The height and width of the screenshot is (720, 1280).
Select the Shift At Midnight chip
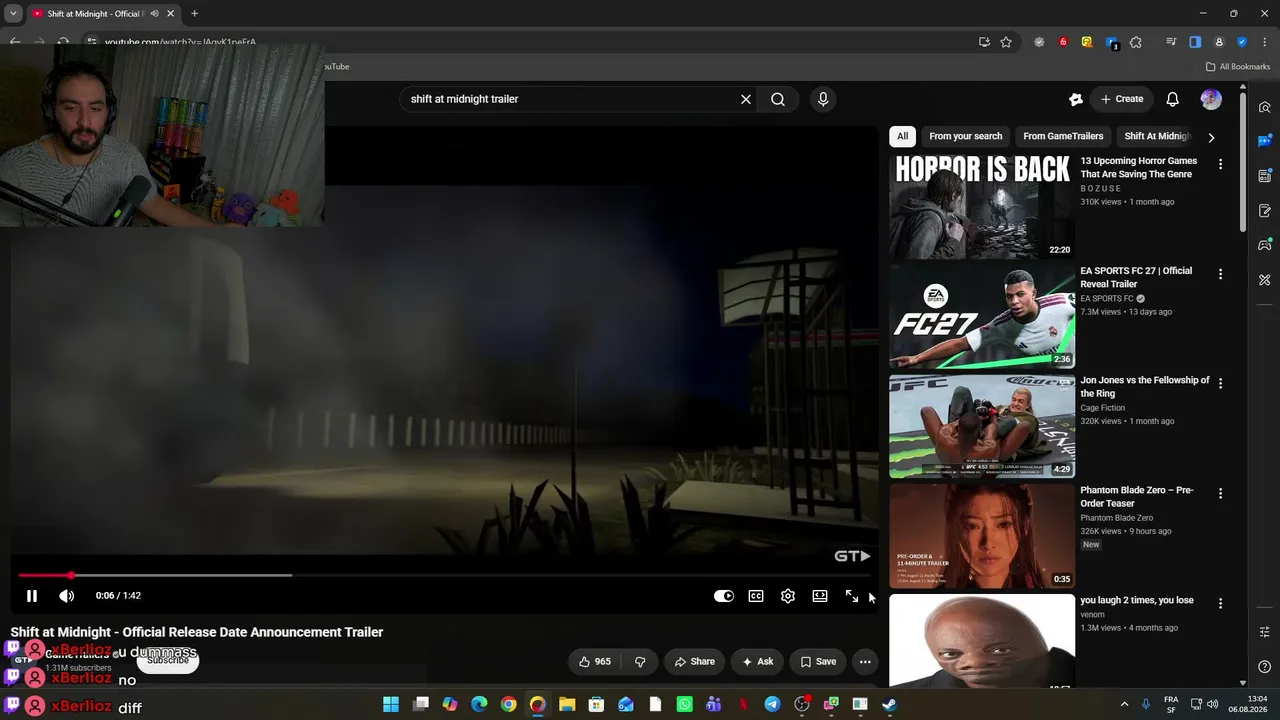(x=1157, y=136)
